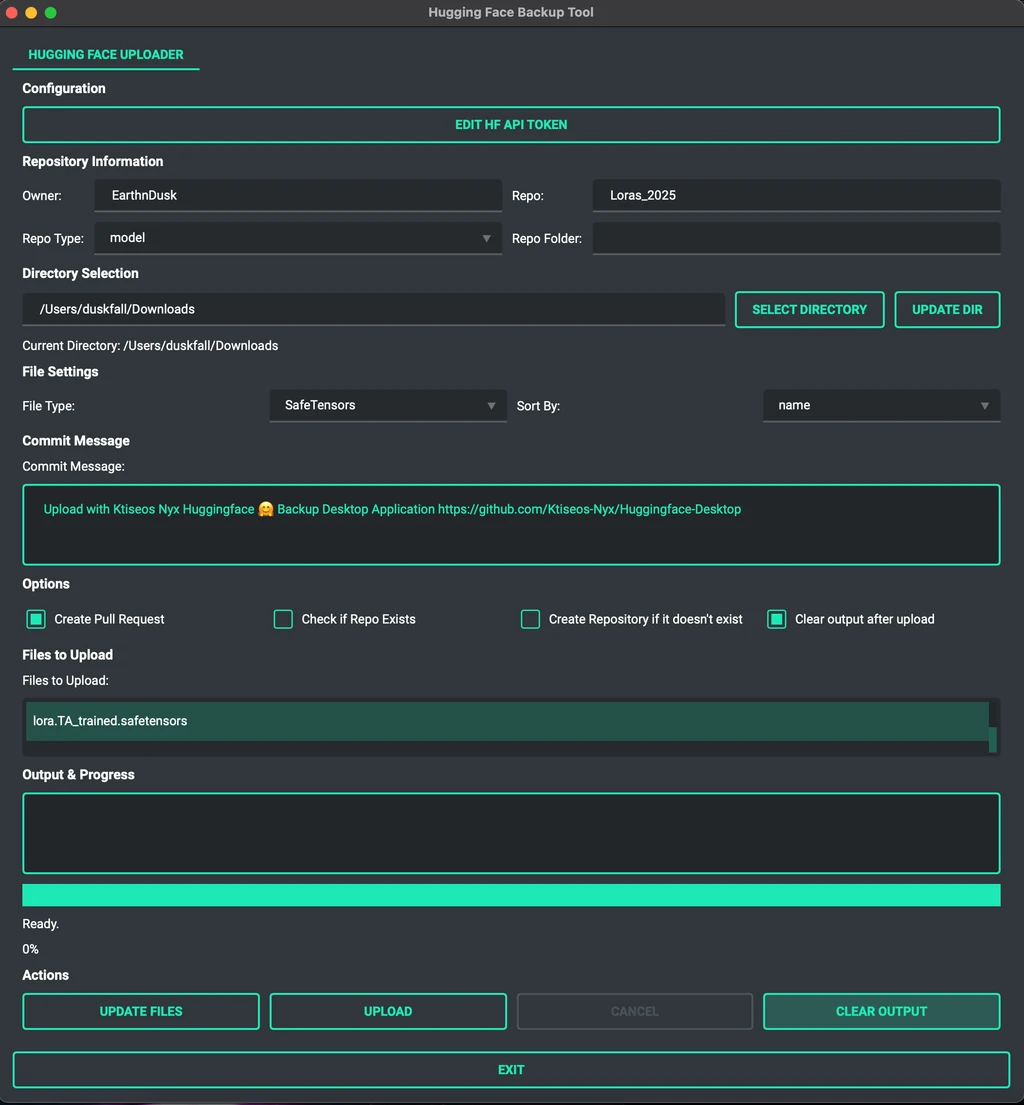Viewport: 1024px width, 1105px height.
Task: Click the upload progress bar
Action: tap(511, 894)
